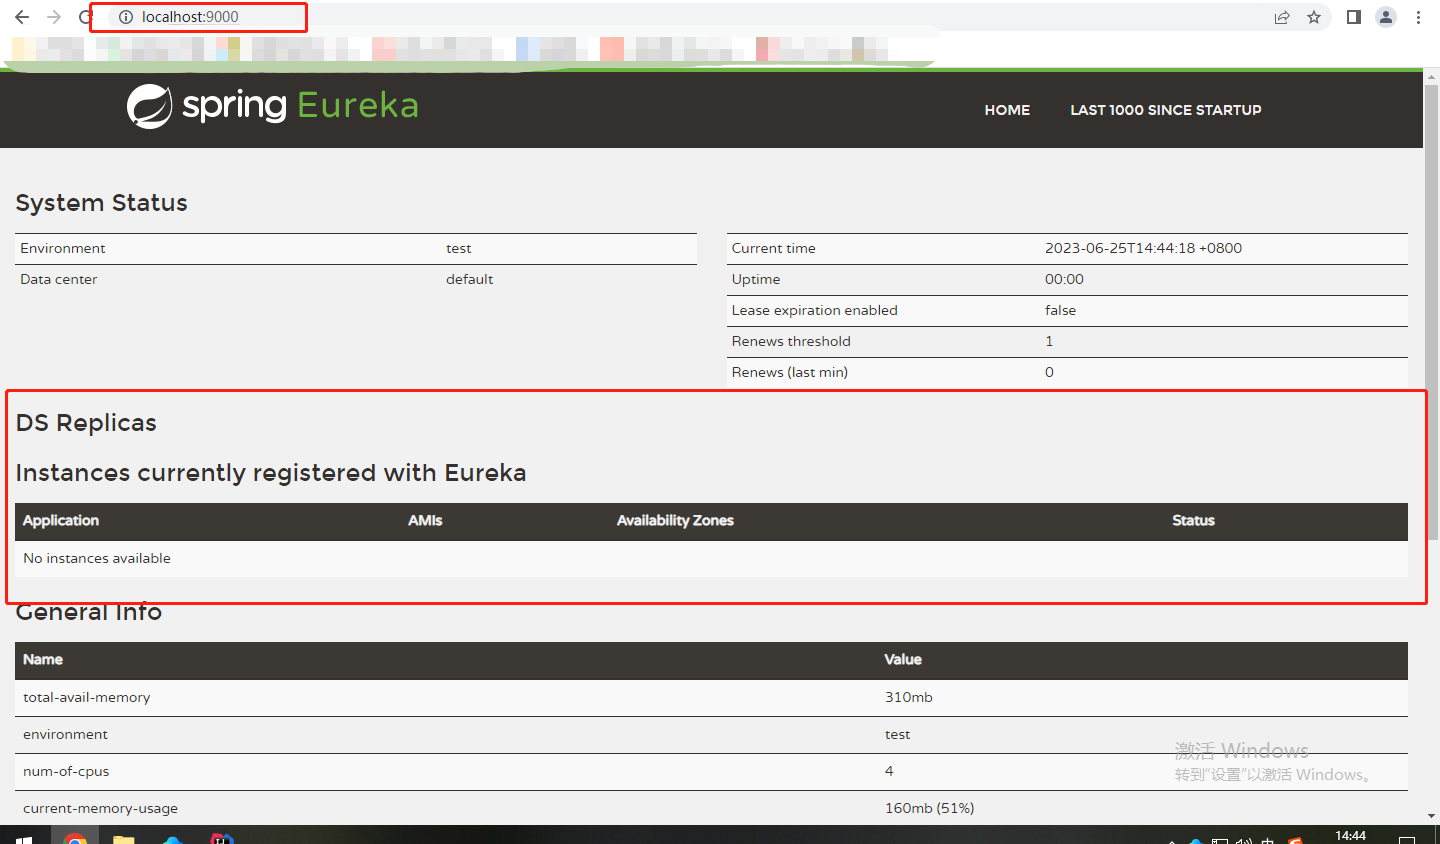Screen dimensions: 1440x844
Task: Open the Chrome profile avatar
Action: (1386, 17)
